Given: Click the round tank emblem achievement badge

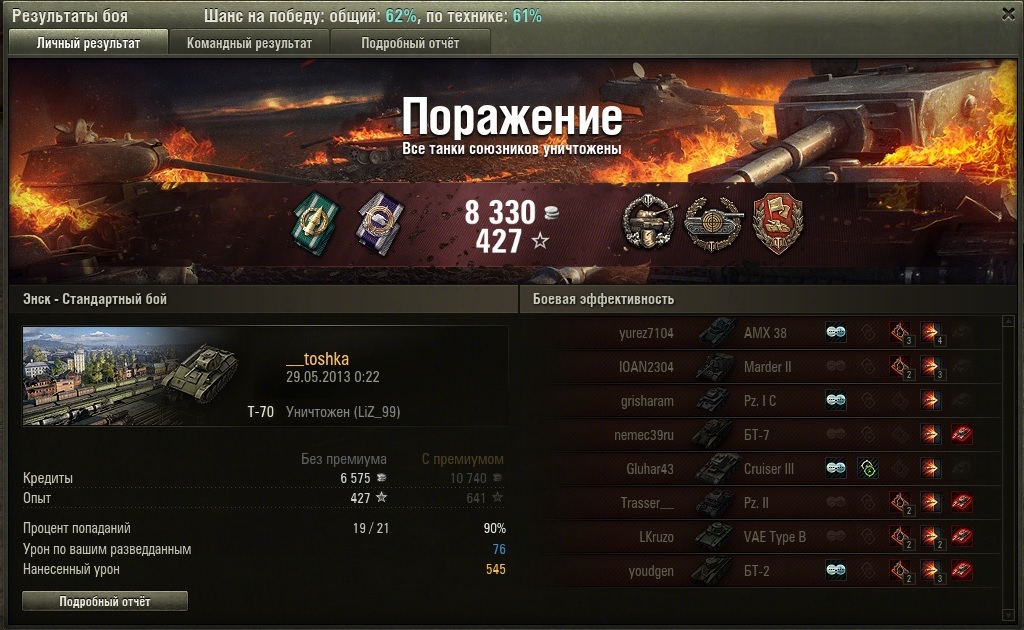Looking at the screenshot, I should coord(648,223).
